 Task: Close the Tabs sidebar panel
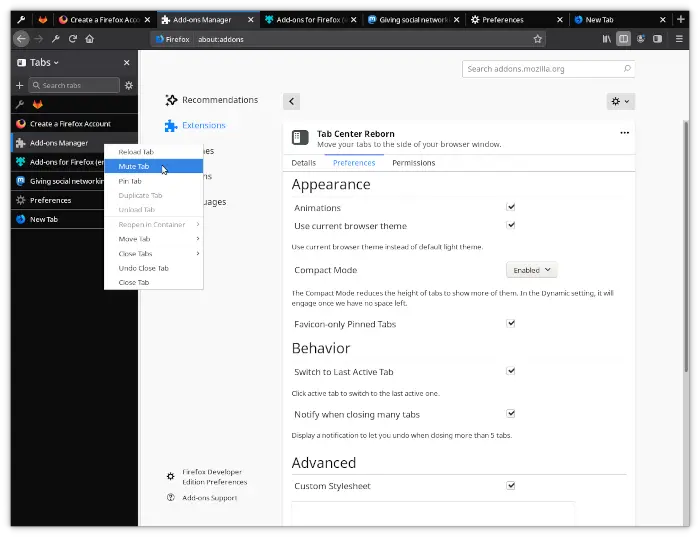[126, 62]
